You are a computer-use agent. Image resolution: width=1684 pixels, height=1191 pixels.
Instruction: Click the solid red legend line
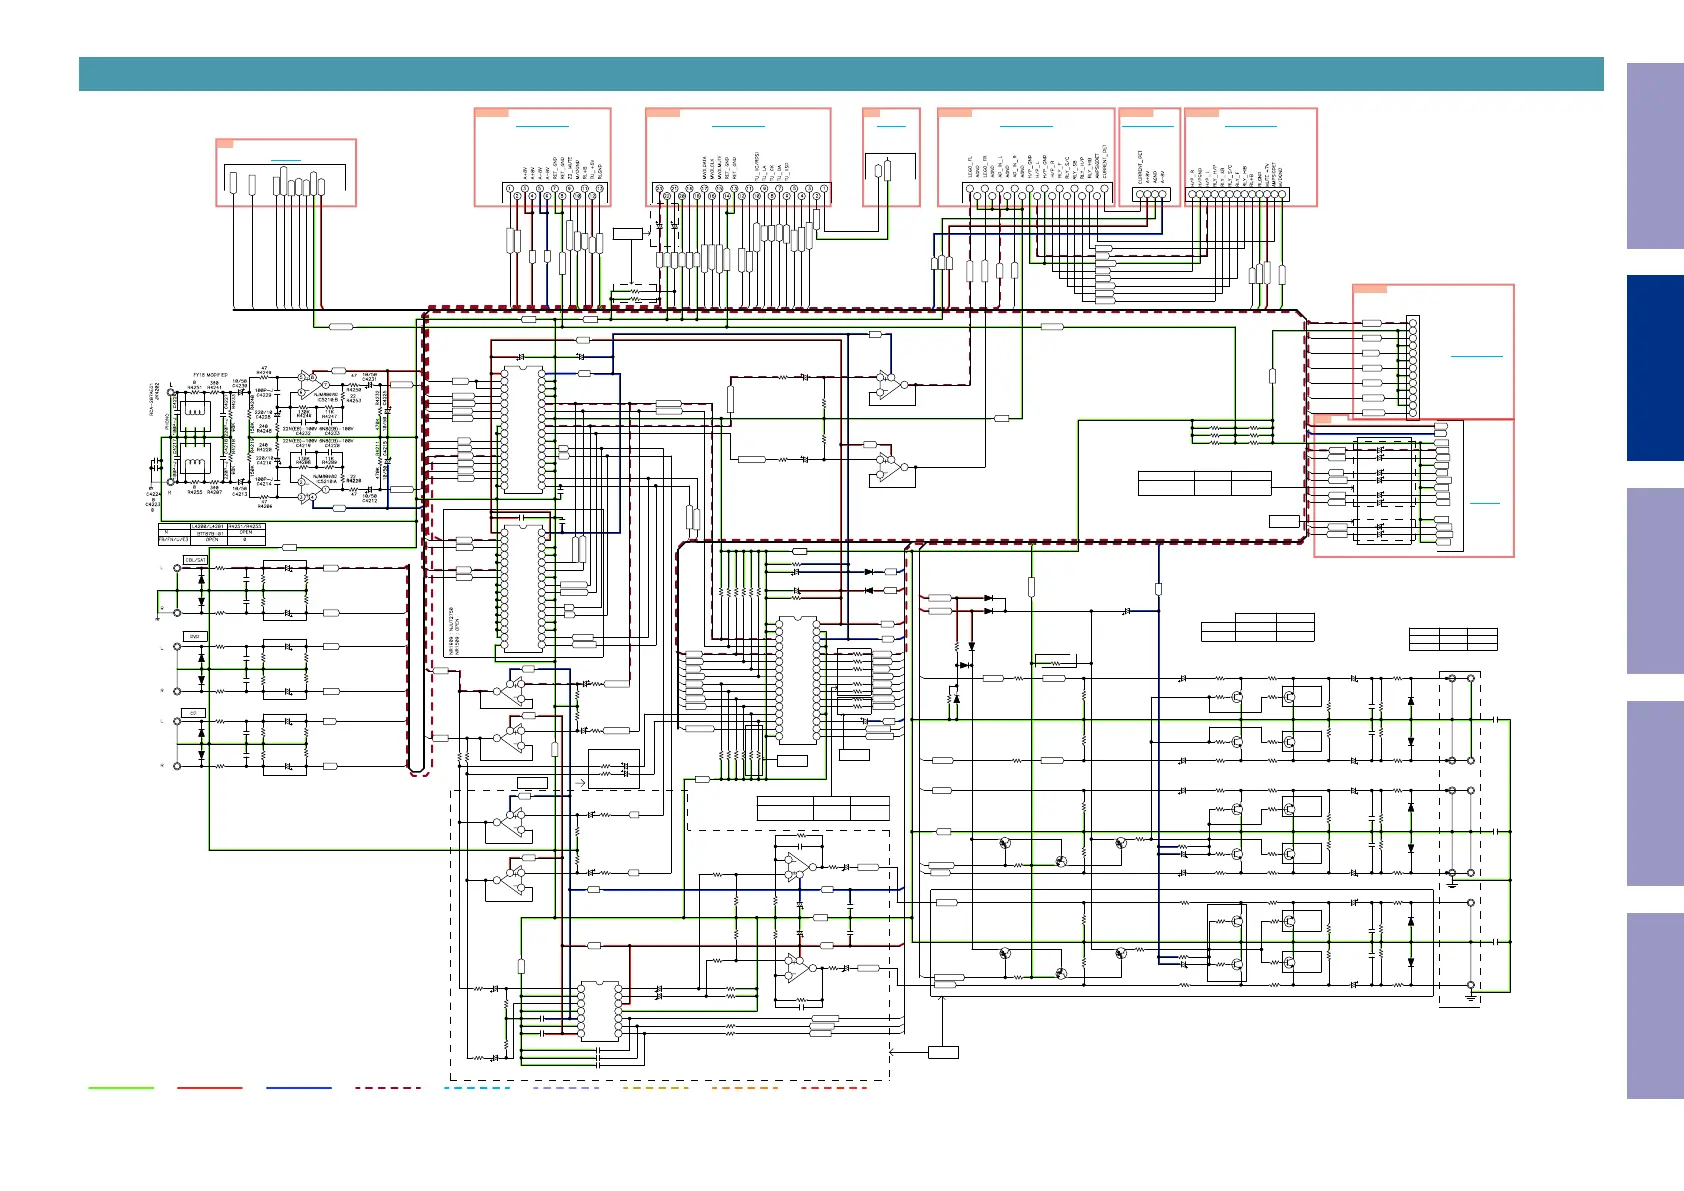pos(209,1087)
